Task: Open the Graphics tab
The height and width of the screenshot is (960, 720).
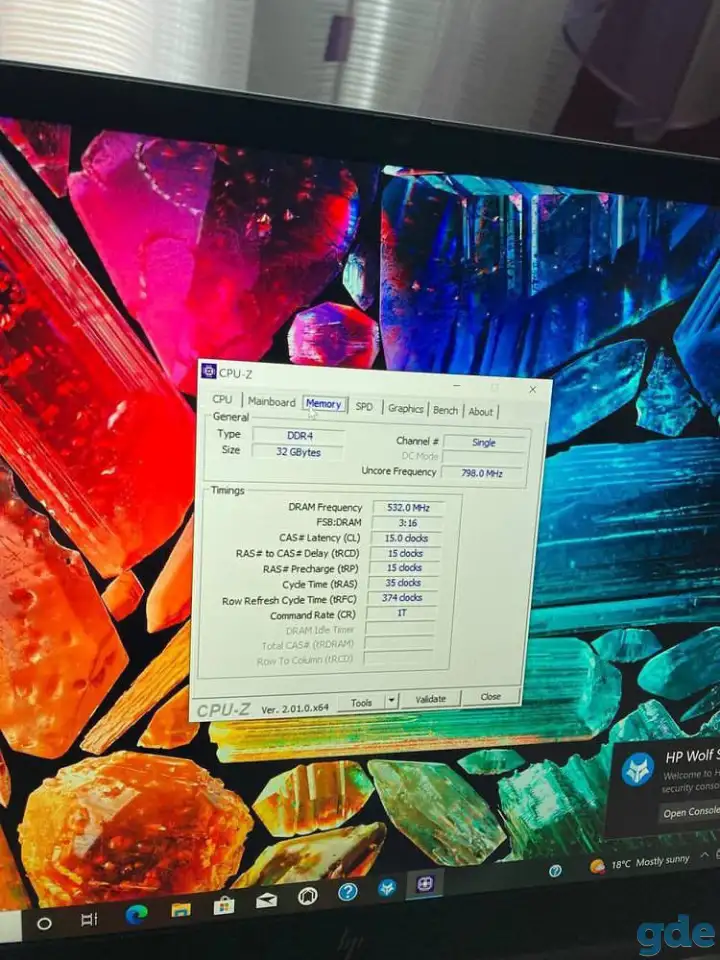Action: coord(405,408)
